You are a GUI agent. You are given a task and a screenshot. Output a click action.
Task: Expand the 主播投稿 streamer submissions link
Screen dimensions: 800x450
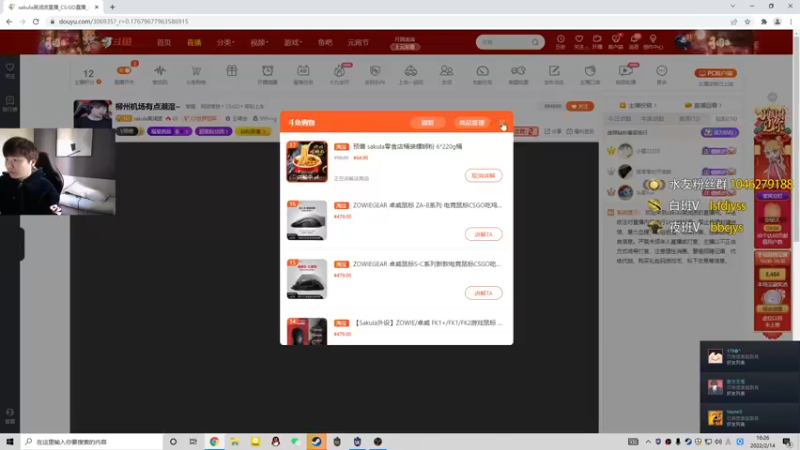638,105
